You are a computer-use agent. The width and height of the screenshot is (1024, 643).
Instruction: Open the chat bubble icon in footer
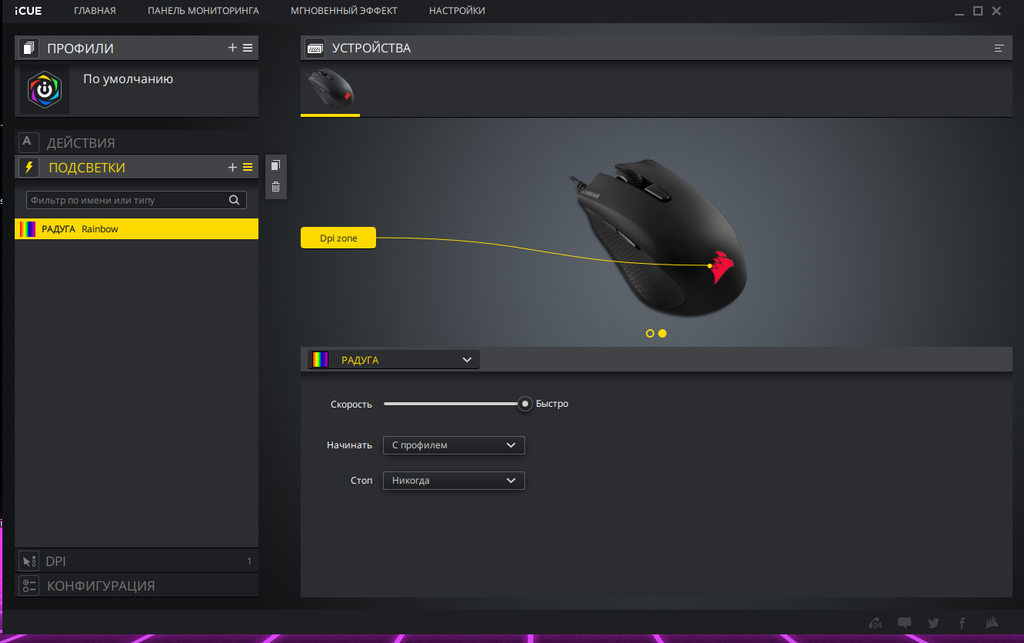point(904,623)
